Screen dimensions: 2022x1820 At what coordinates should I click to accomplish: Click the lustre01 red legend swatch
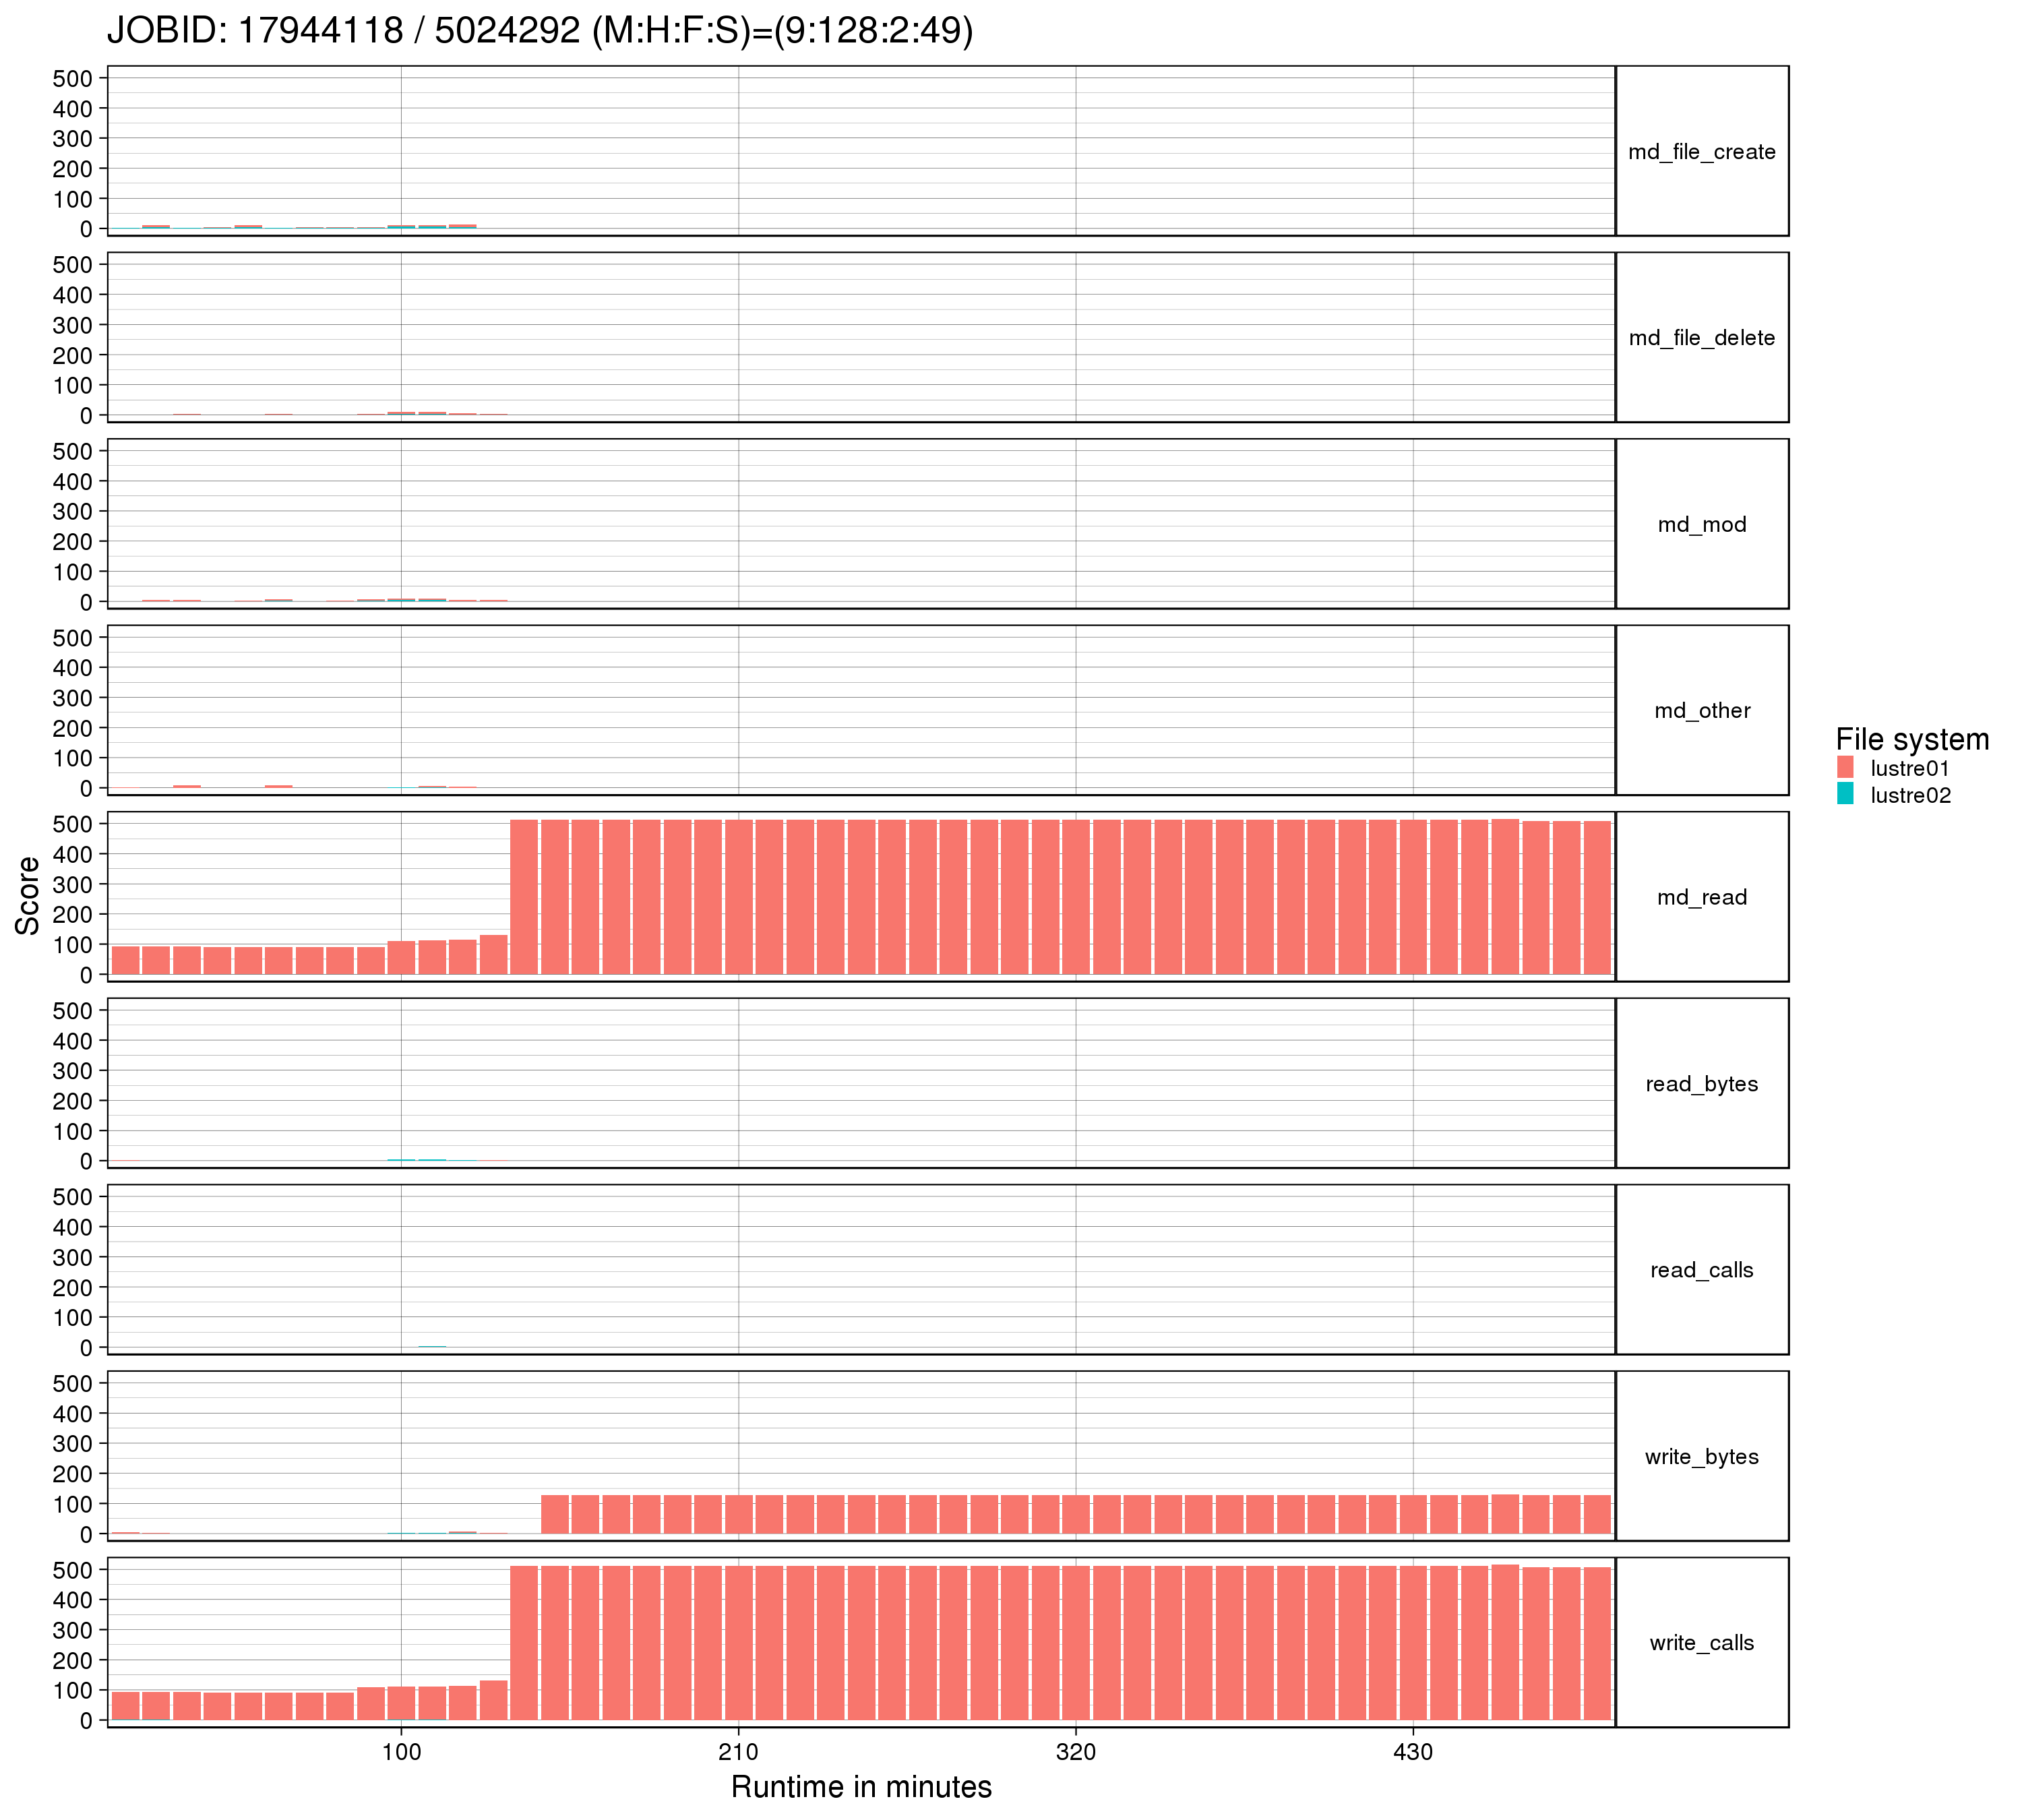click(1845, 768)
